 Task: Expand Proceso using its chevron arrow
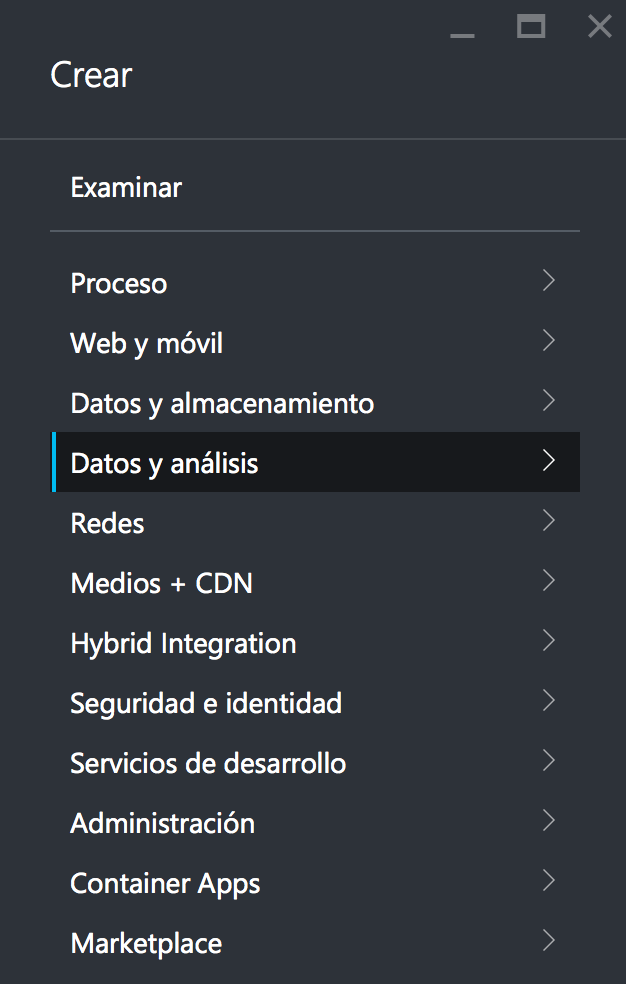point(548,281)
